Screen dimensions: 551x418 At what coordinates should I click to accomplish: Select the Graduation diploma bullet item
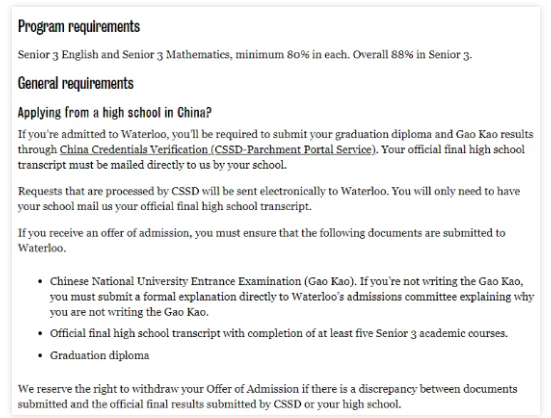99,355
